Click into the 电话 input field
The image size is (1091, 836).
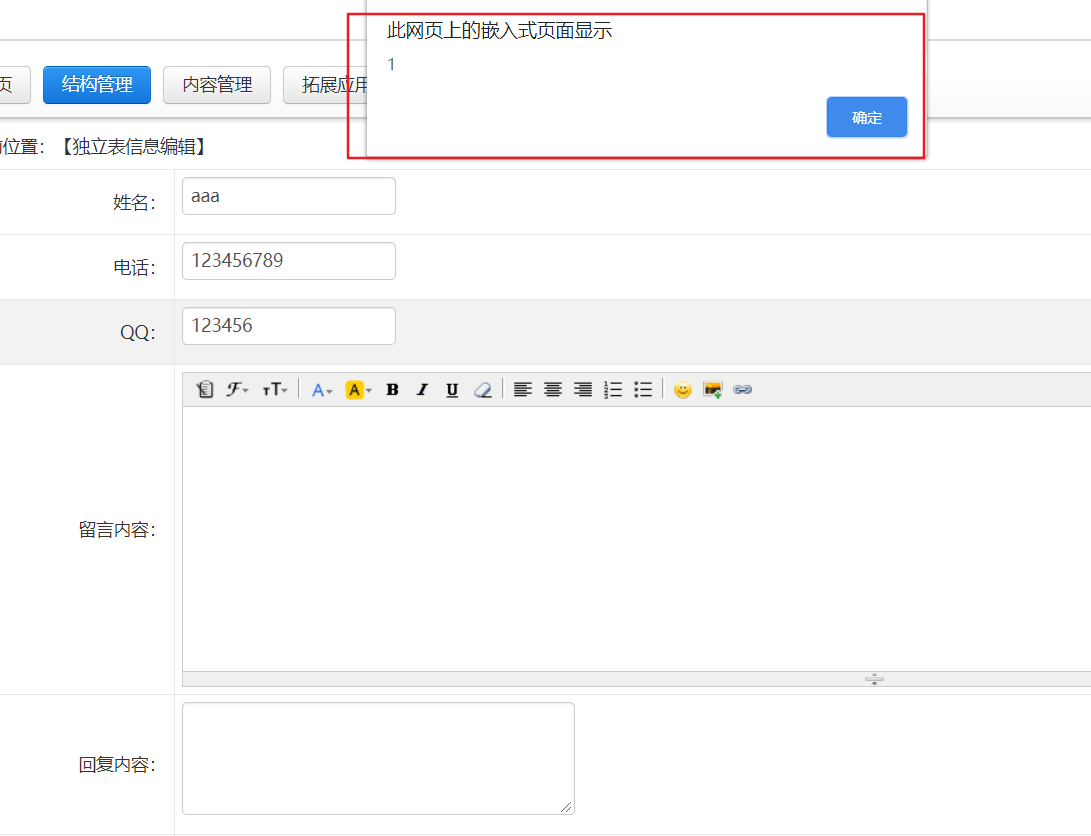(x=288, y=261)
